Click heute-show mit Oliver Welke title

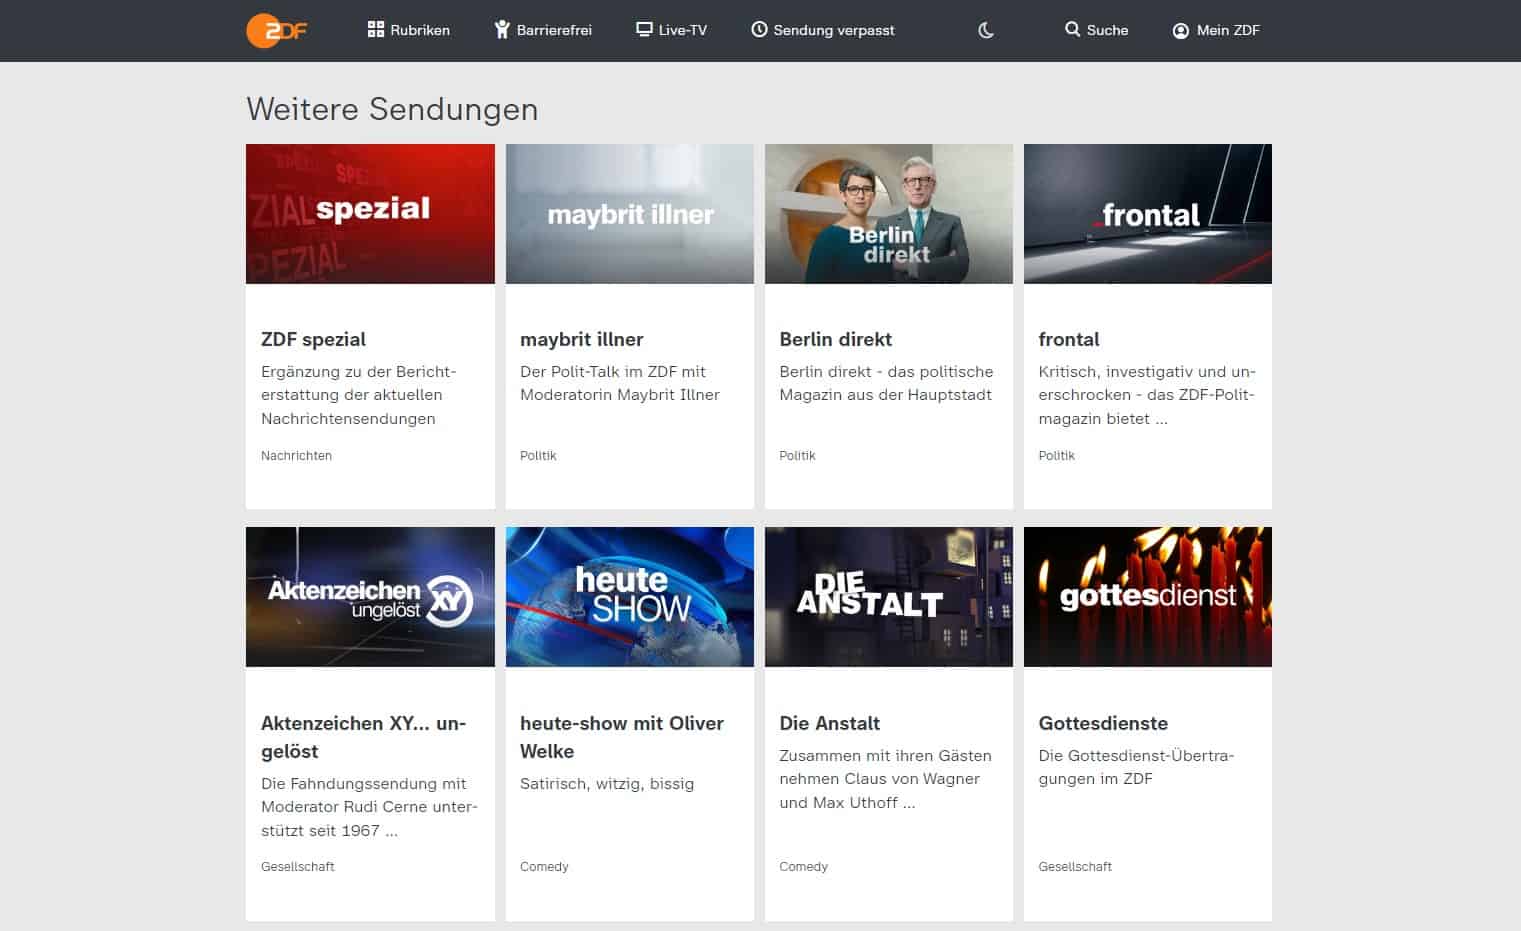pyautogui.click(x=622, y=737)
